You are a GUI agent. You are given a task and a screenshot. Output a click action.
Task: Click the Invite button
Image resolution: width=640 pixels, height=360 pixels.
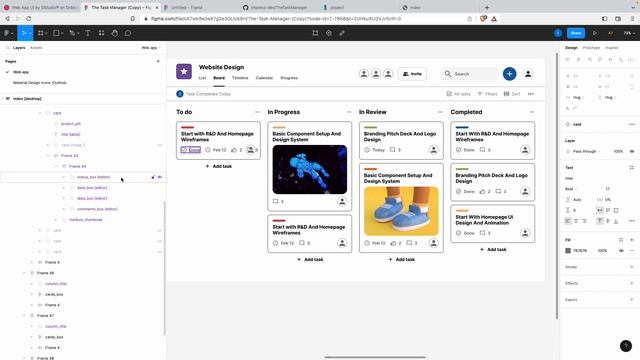tap(412, 74)
